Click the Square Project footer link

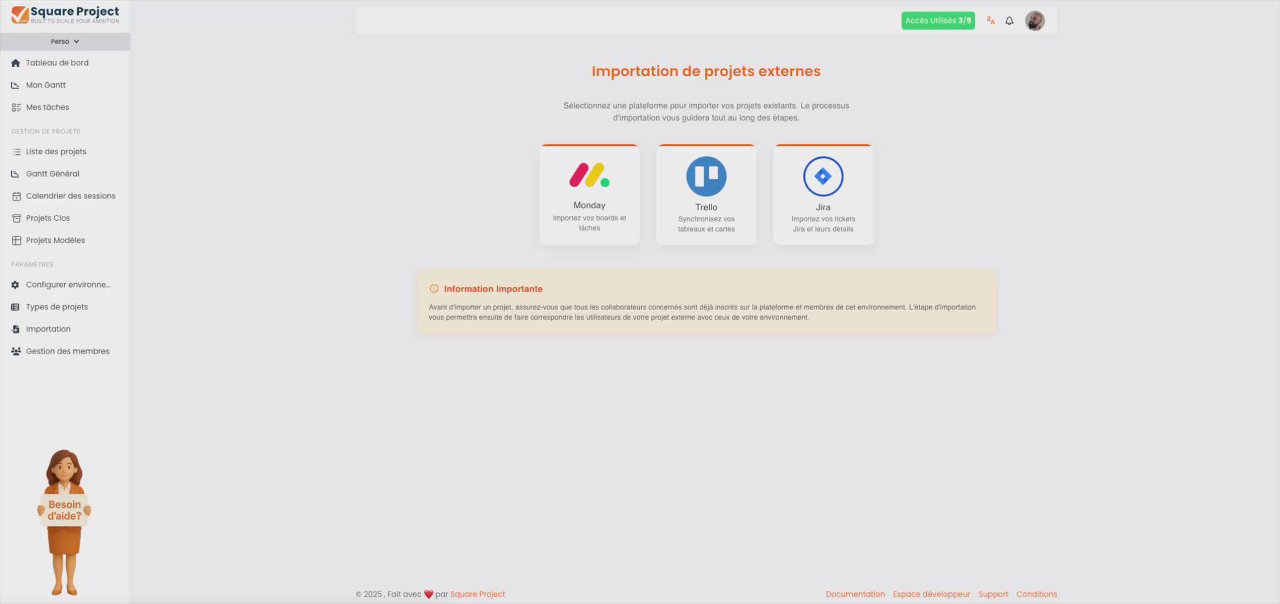pyautogui.click(x=477, y=594)
